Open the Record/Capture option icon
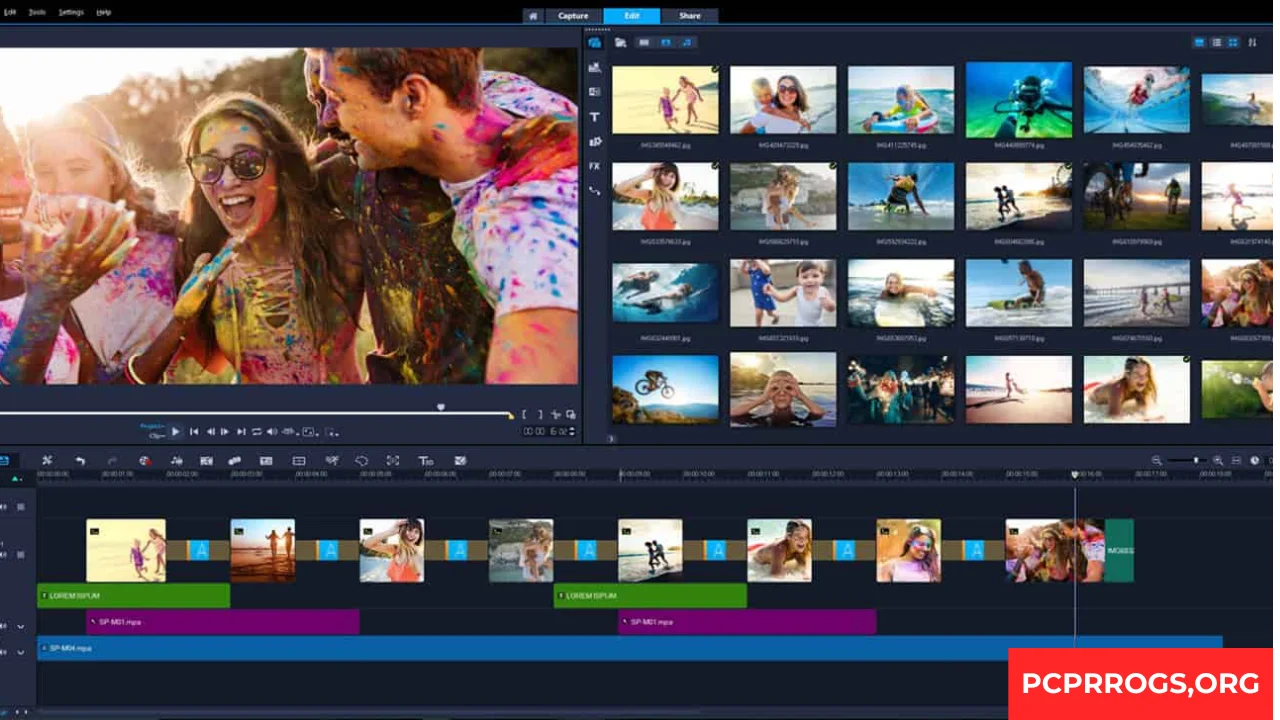1280x720 pixels. click(145, 460)
